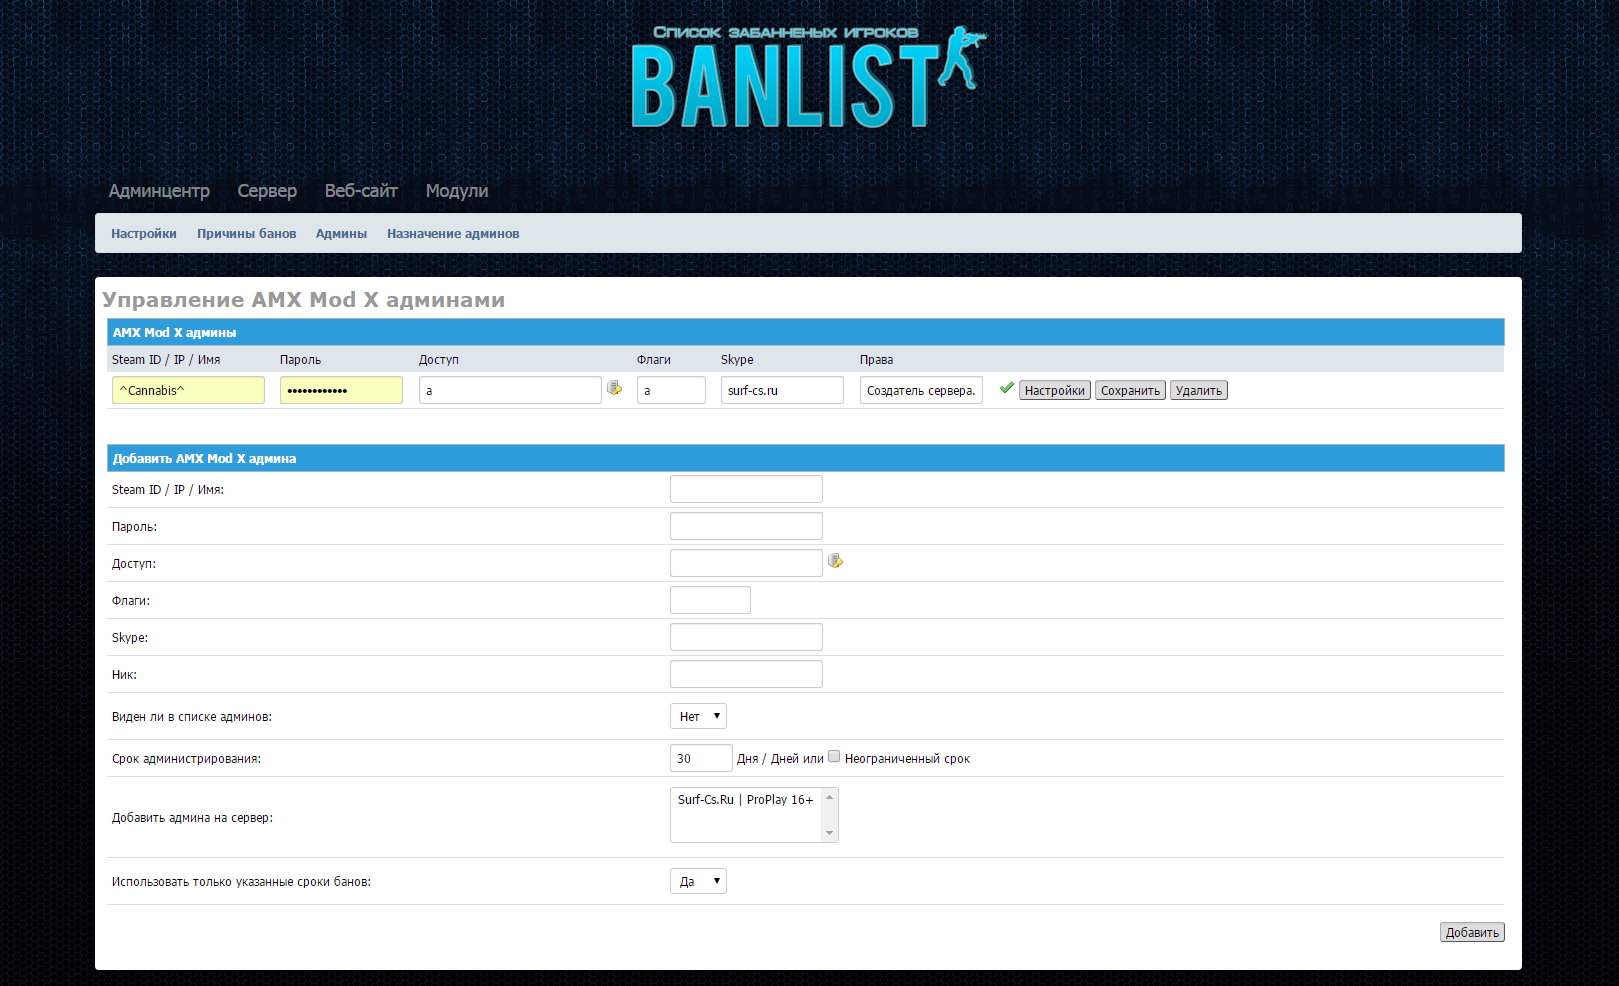
Task: Click the Добавить AMX Mod X админа section header
Action: pos(805,458)
